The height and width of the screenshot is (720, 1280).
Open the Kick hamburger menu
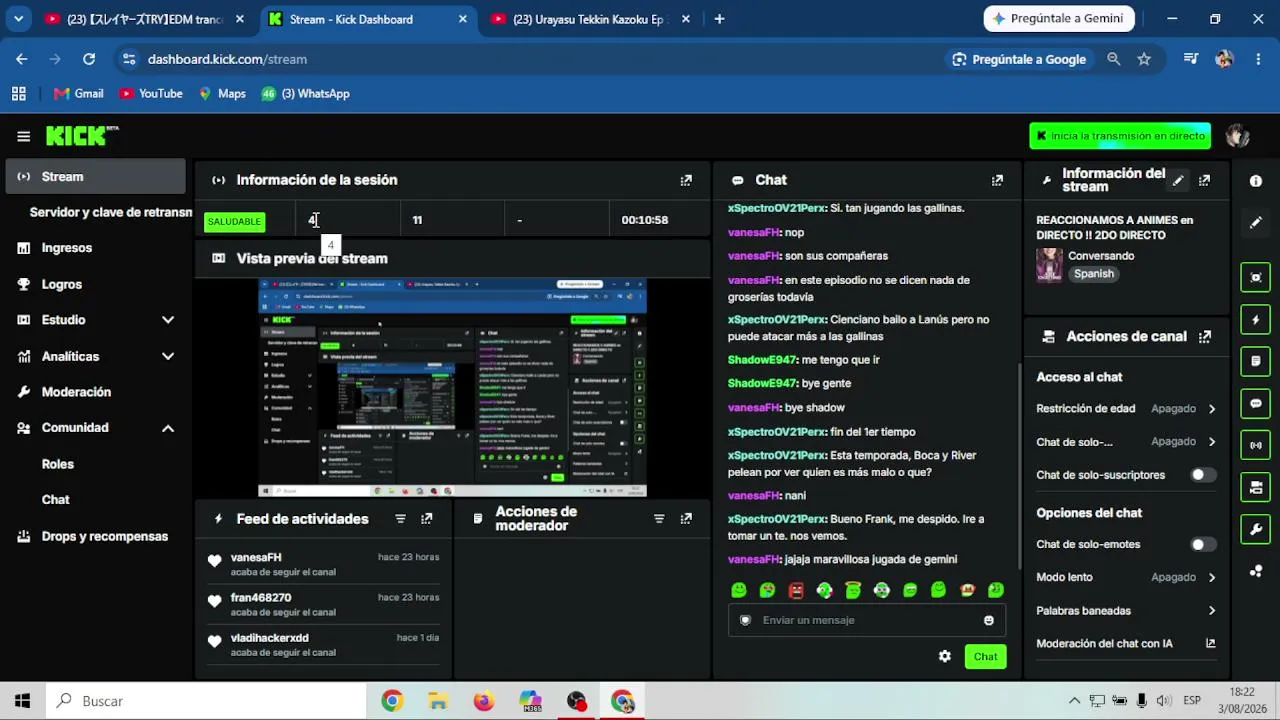point(23,136)
